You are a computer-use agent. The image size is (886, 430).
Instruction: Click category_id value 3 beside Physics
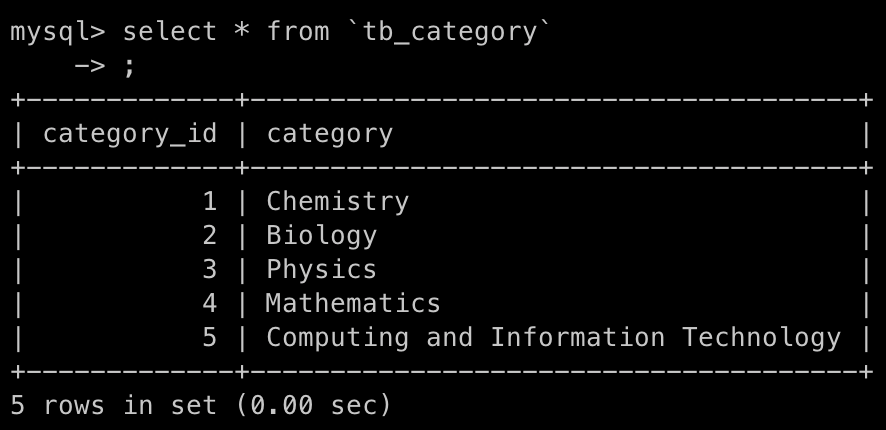pyautogui.click(x=209, y=270)
